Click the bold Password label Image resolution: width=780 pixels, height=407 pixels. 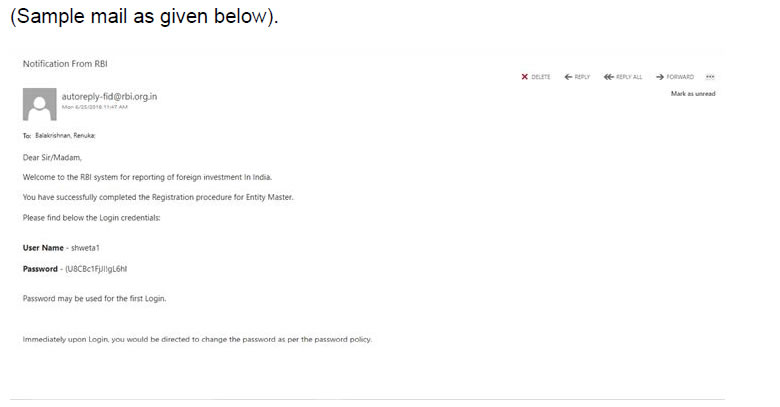click(40, 268)
